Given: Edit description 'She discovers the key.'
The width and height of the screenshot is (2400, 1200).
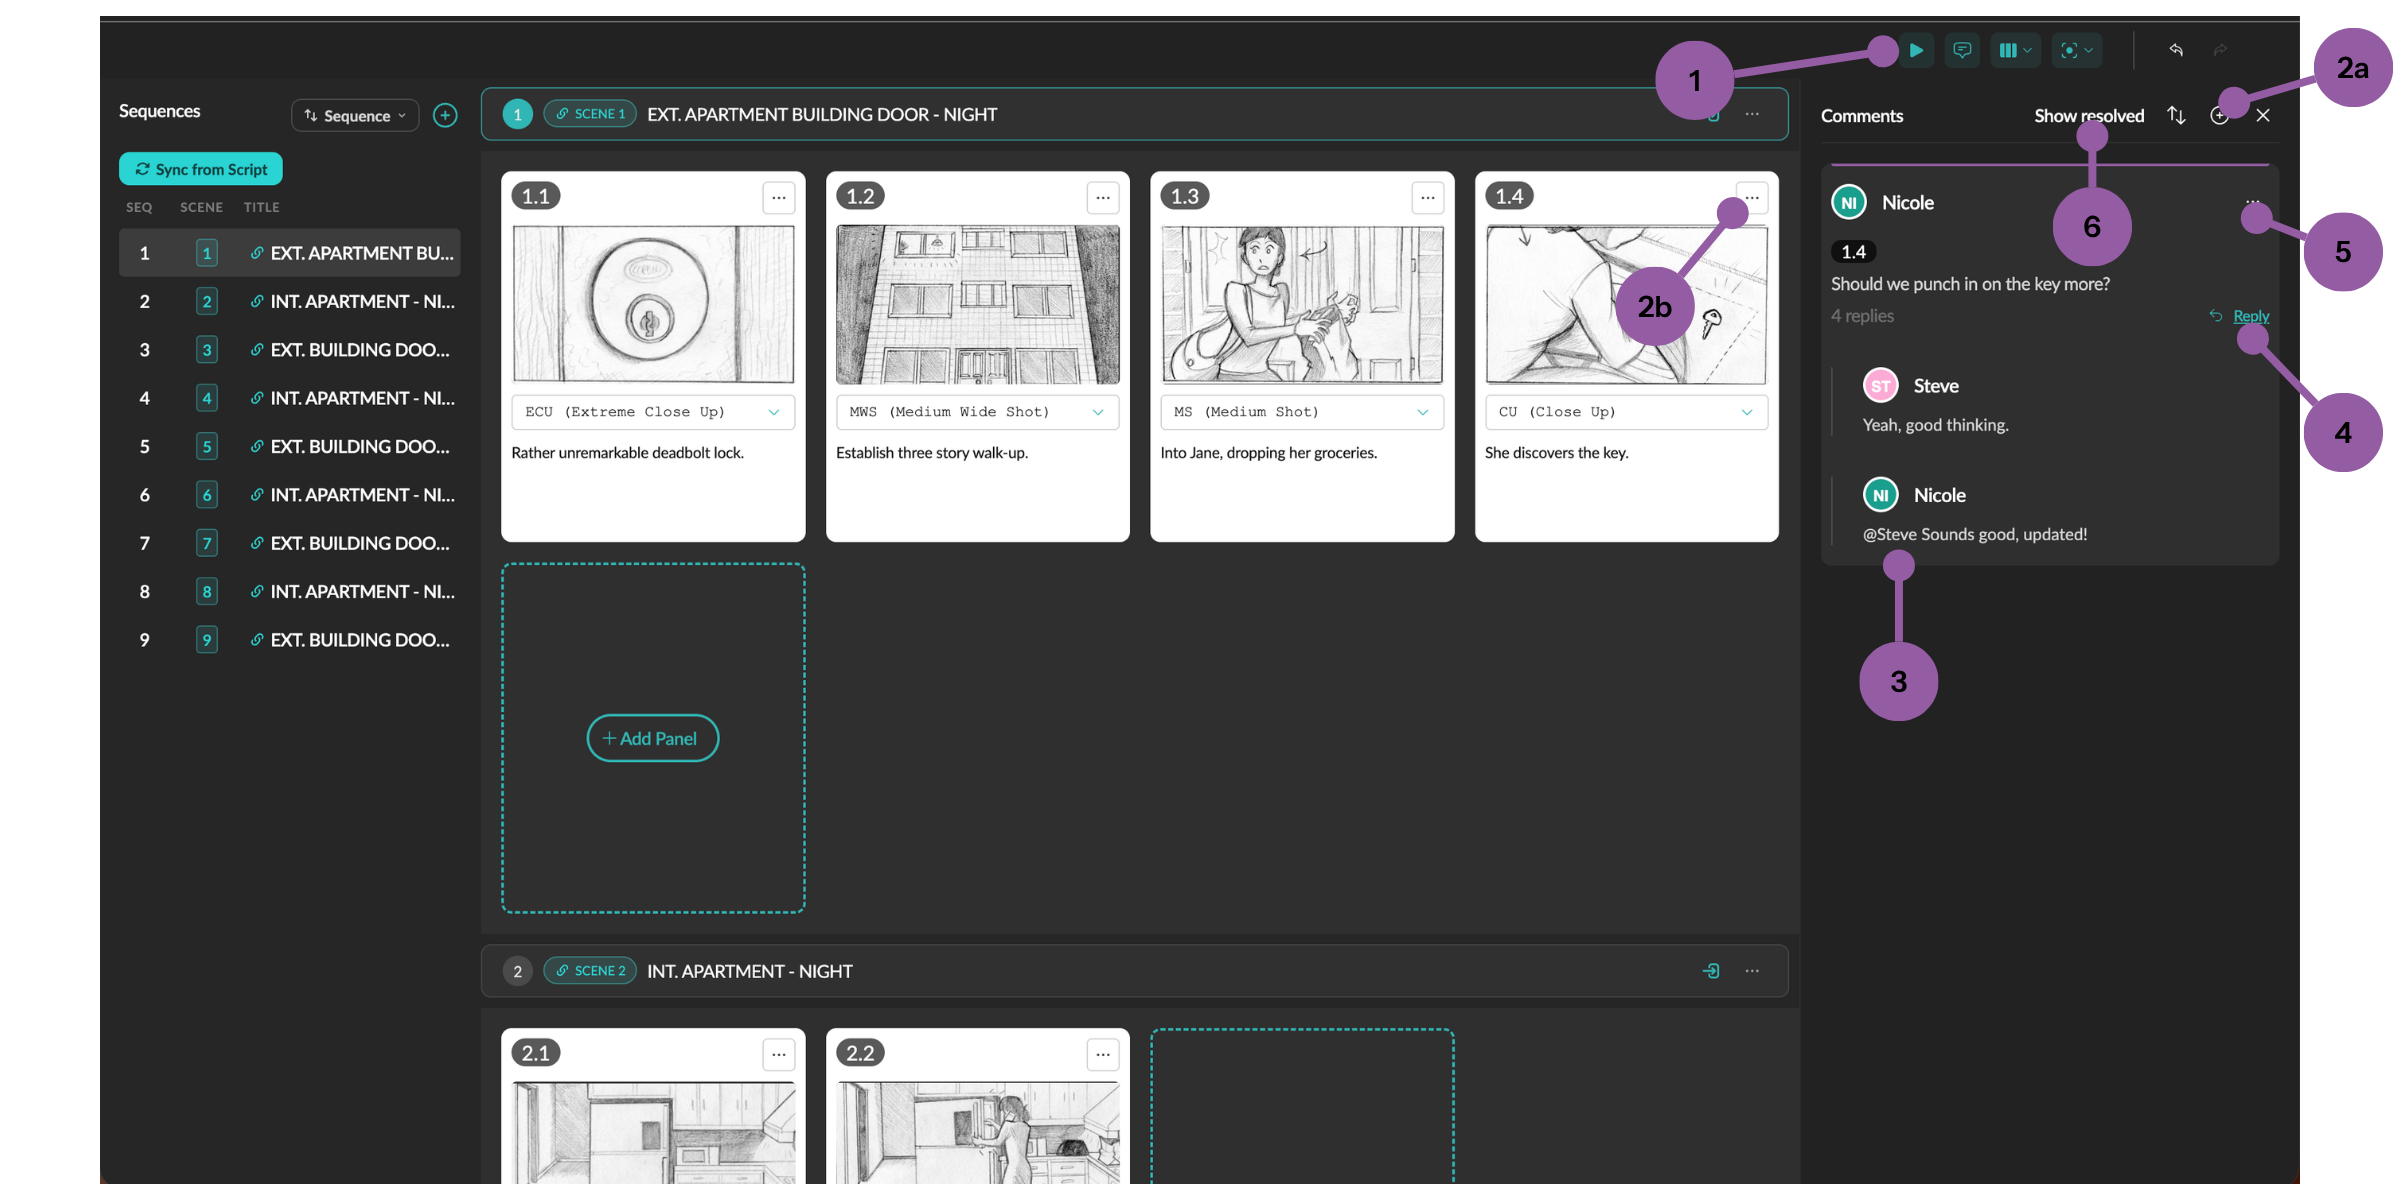Looking at the screenshot, I should pos(1557,453).
